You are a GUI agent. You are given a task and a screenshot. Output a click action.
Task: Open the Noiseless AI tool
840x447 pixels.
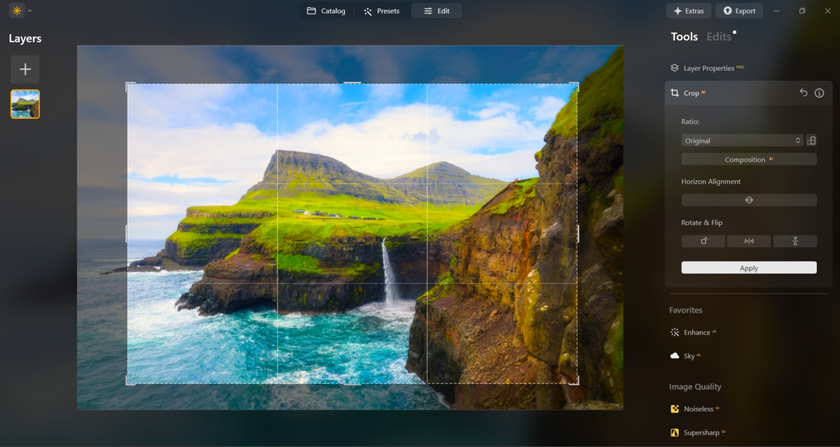coord(694,409)
